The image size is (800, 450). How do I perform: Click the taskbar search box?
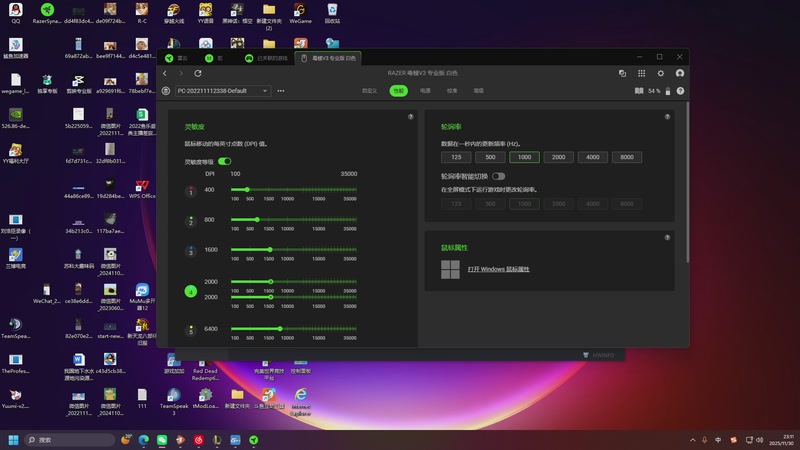(69, 440)
